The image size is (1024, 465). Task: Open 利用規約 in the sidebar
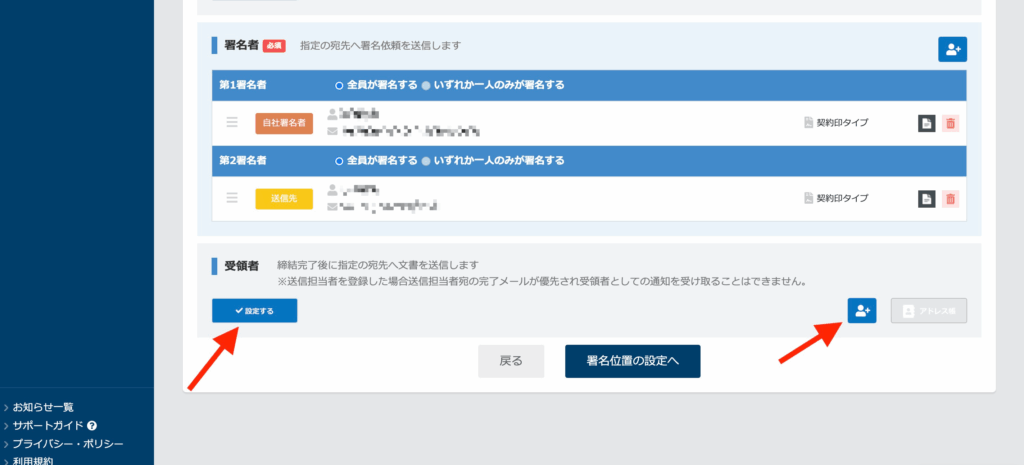click(x=33, y=460)
